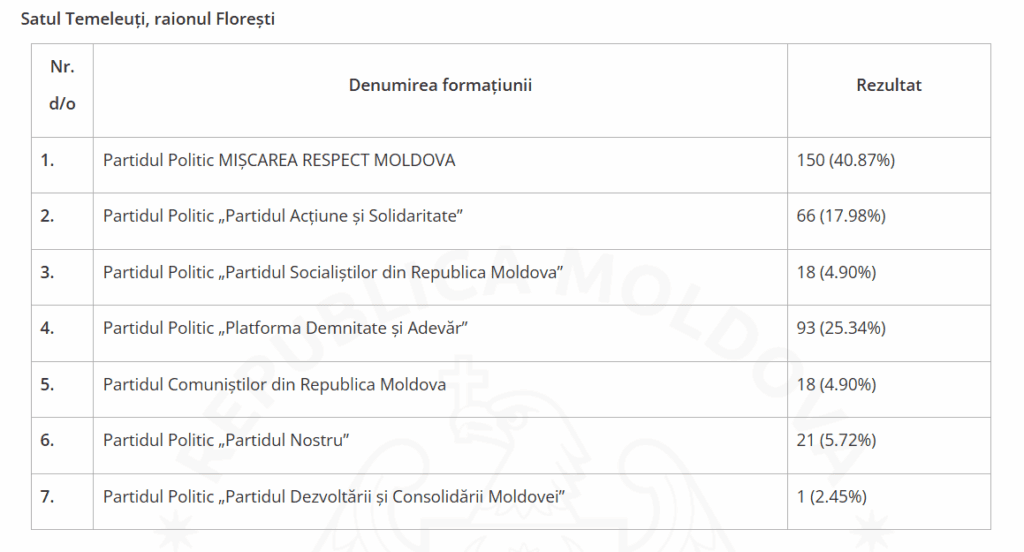Click row number 7. cell
Image resolution: width=1024 pixels, height=552 pixels.
coord(47,496)
